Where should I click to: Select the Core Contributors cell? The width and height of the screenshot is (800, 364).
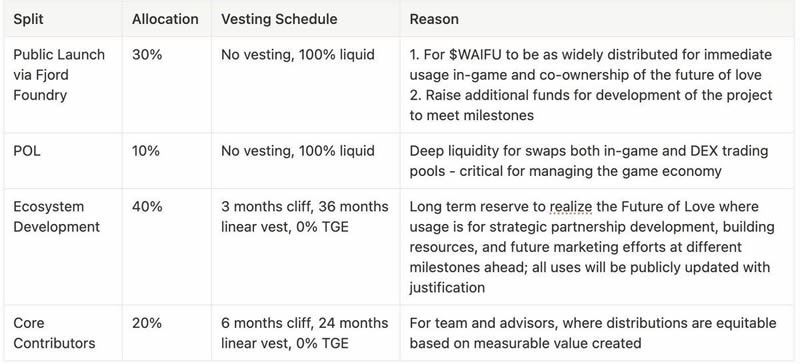pyautogui.click(x=63, y=333)
